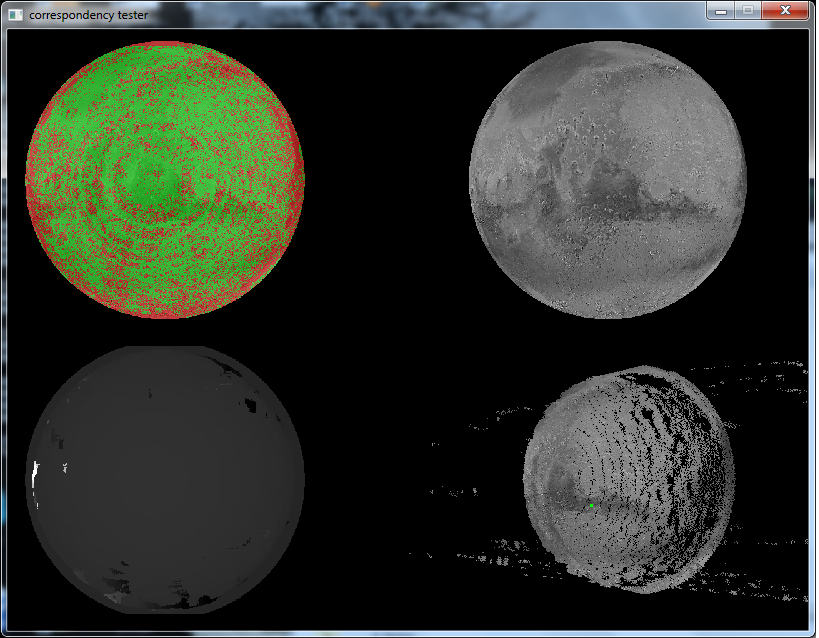Click the center of the green correspondence sphere
819x638 pixels.
pos(164,180)
